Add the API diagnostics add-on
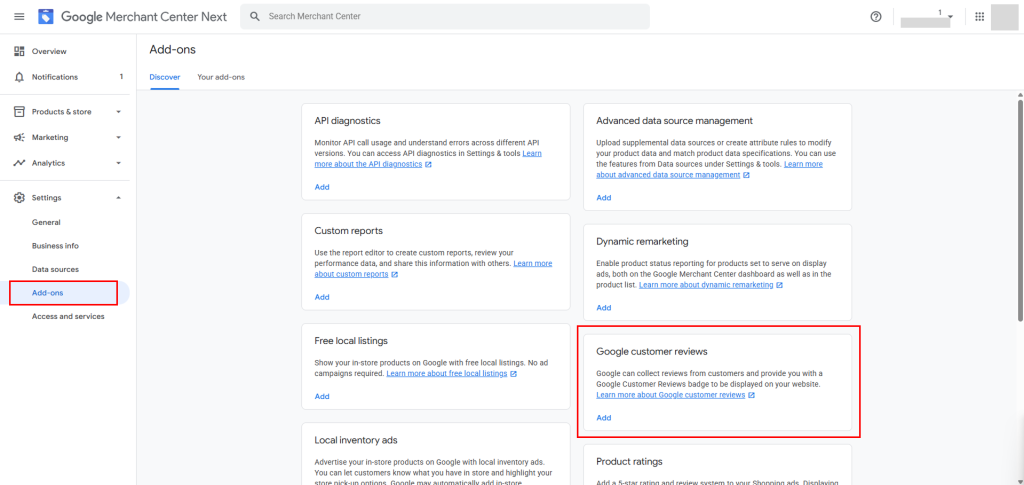 tap(322, 187)
